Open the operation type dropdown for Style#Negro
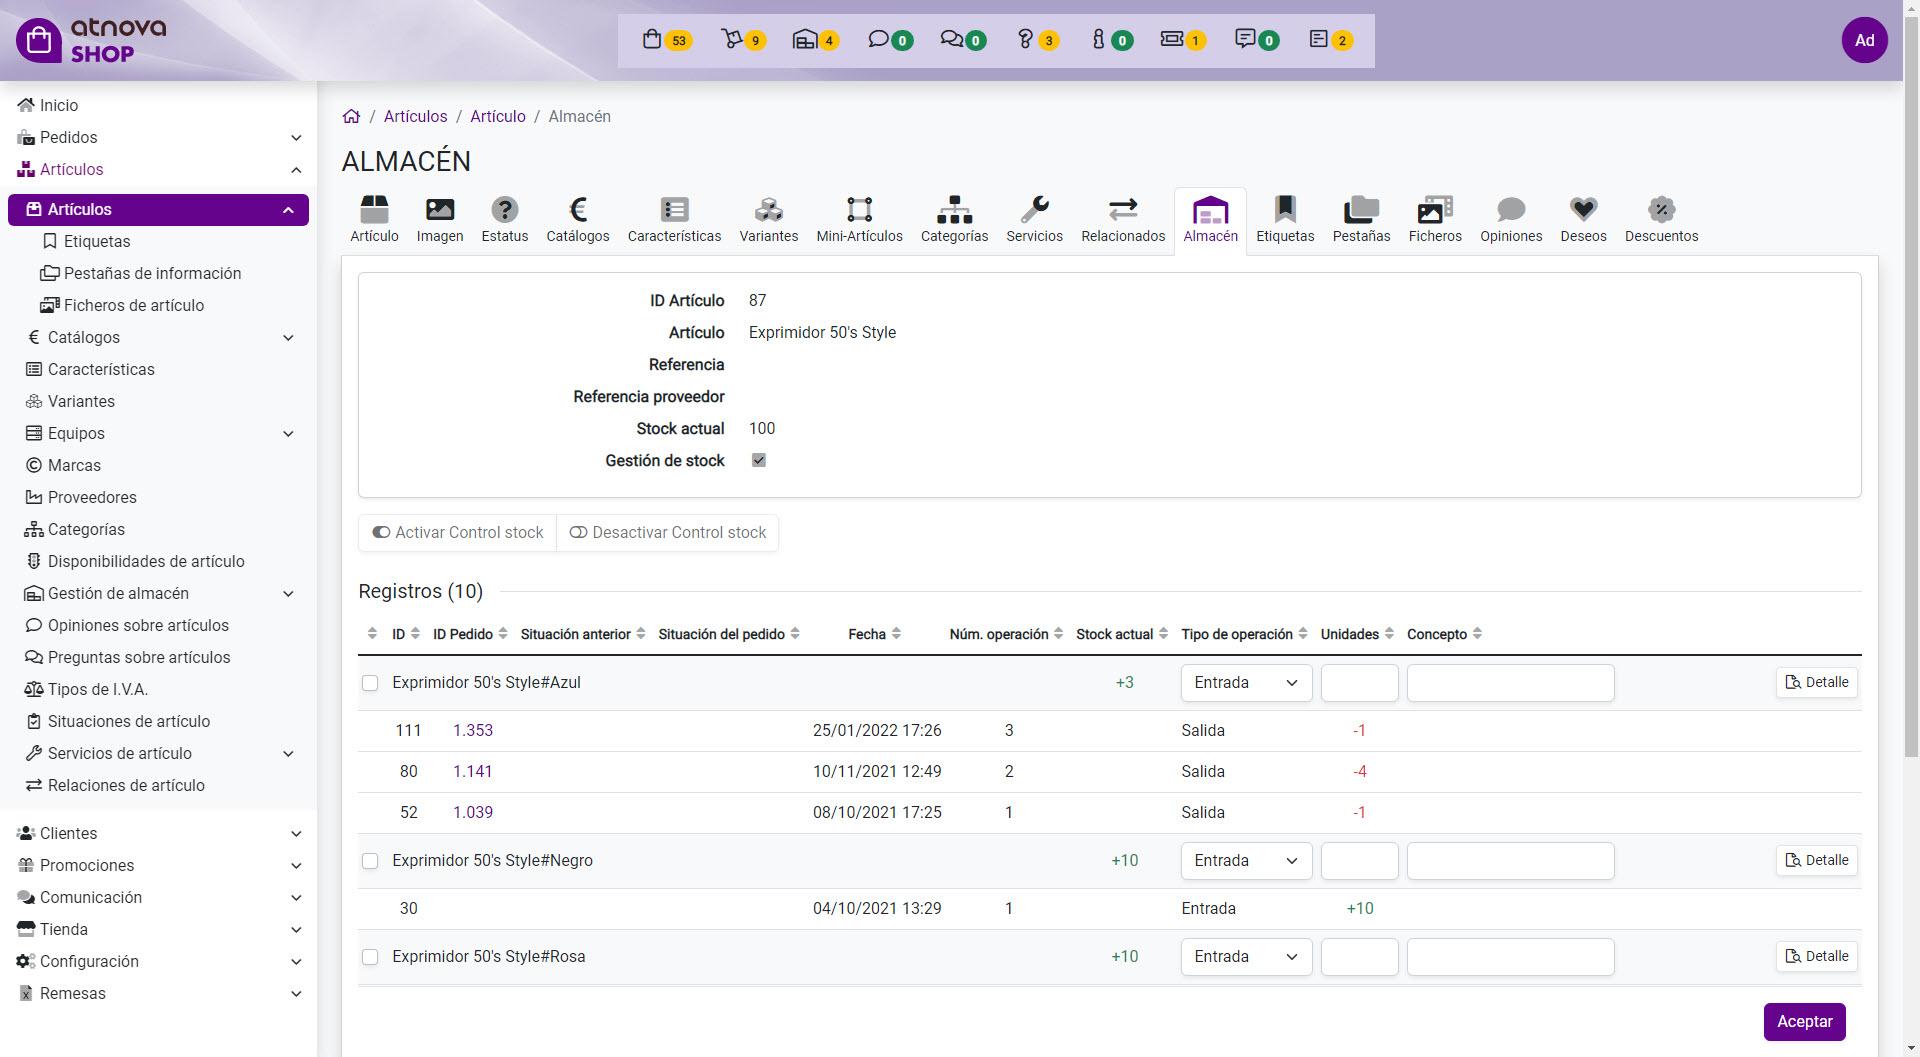This screenshot has width=1920, height=1057. tap(1246, 861)
